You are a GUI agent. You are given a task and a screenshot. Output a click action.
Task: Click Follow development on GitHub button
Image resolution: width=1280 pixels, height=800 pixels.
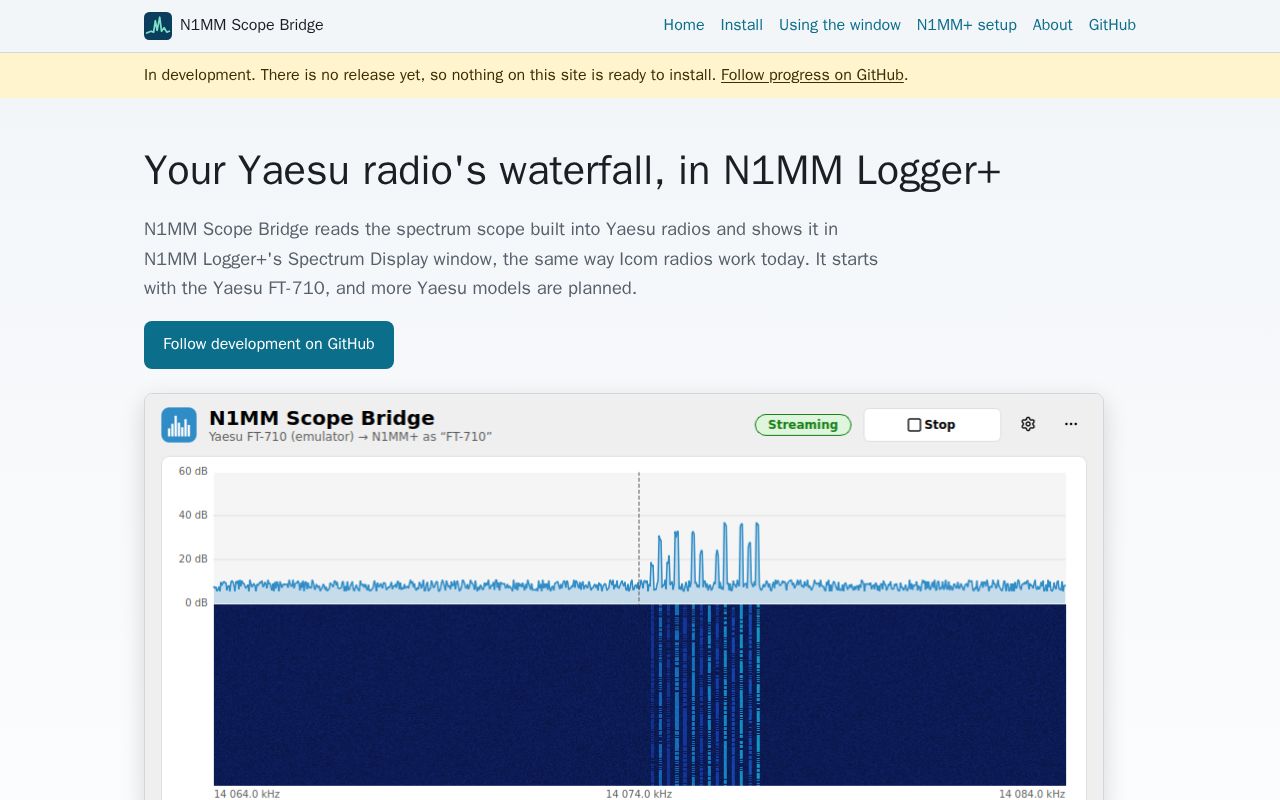pyautogui.click(x=269, y=345)
